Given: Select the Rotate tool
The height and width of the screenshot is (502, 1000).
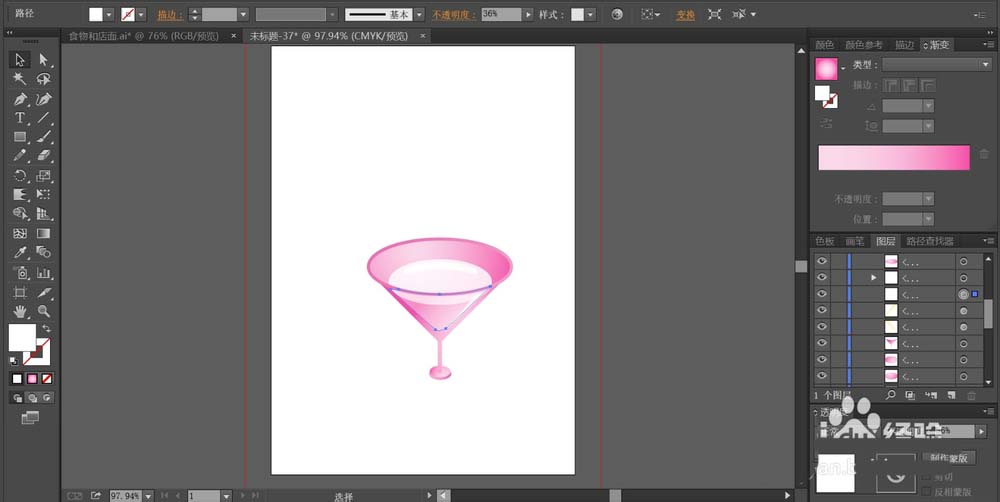Looking at the screenshot, I should coord(20,176).
